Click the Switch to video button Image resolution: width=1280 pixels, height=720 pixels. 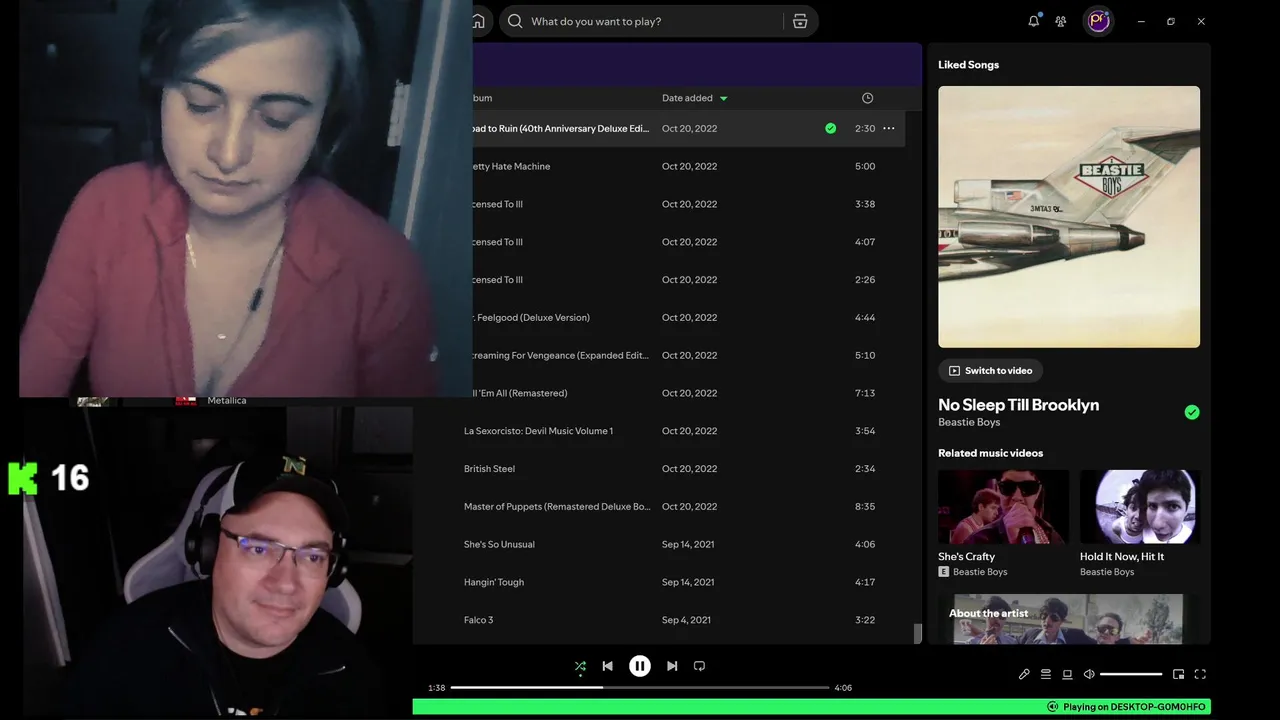(990, 371)
